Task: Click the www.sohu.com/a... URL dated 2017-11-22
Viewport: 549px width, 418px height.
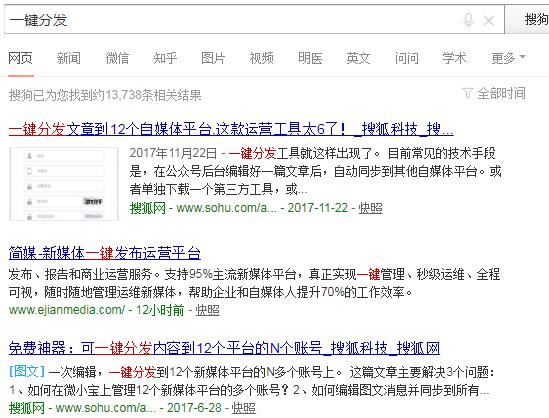Action: [226, 208]
